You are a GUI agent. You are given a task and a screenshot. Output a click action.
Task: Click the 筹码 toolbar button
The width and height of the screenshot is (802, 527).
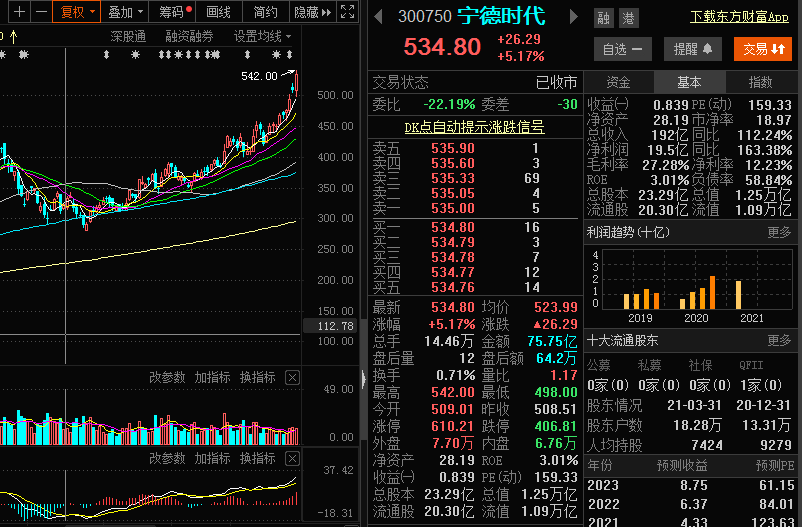click(174, 12)
